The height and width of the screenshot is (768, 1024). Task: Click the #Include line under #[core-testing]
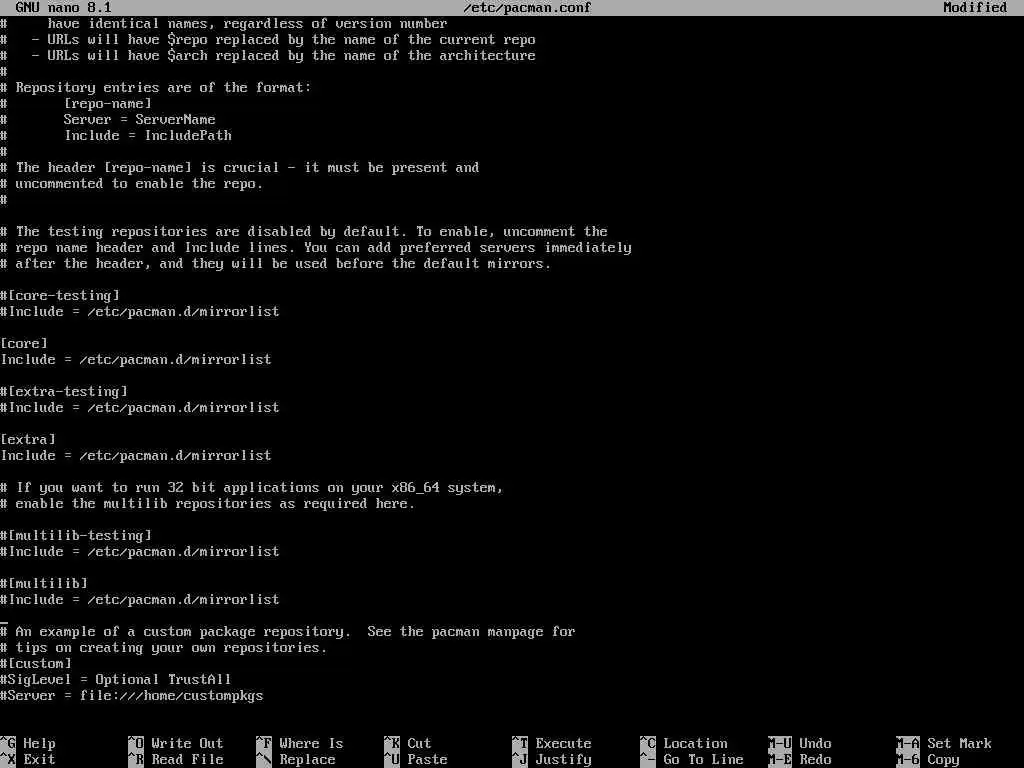[140, 312]
